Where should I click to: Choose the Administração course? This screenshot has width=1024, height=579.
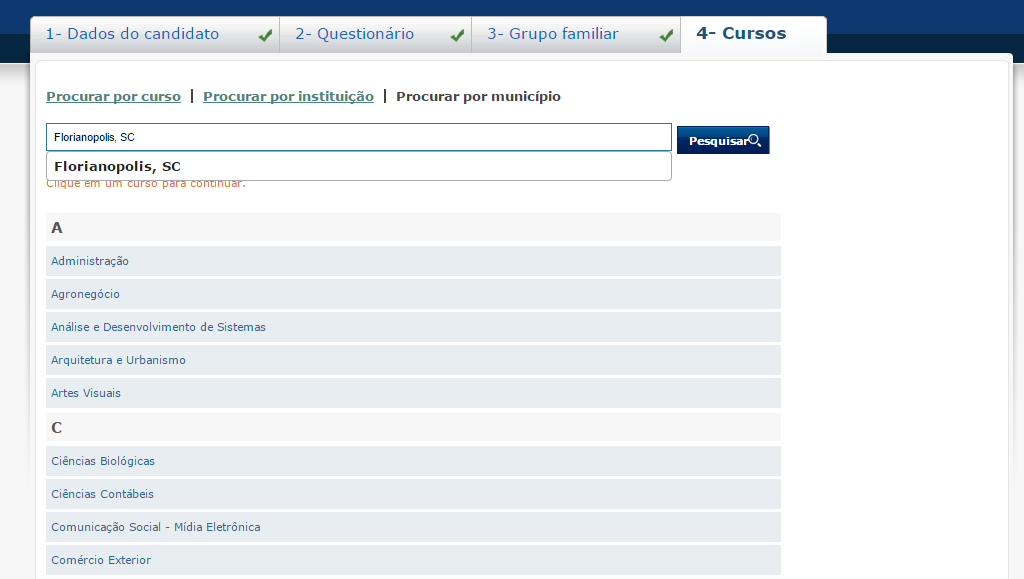(x=90, y=261)
